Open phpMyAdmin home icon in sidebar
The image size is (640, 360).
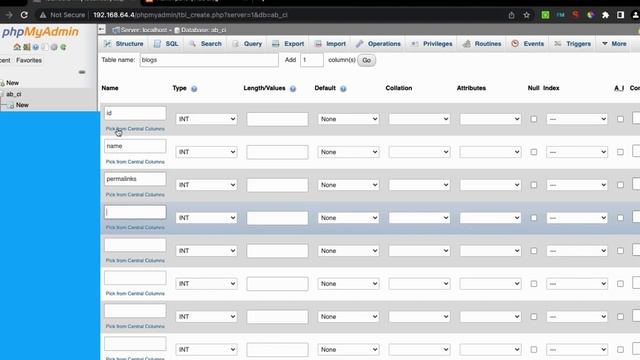tap(17, 47)
